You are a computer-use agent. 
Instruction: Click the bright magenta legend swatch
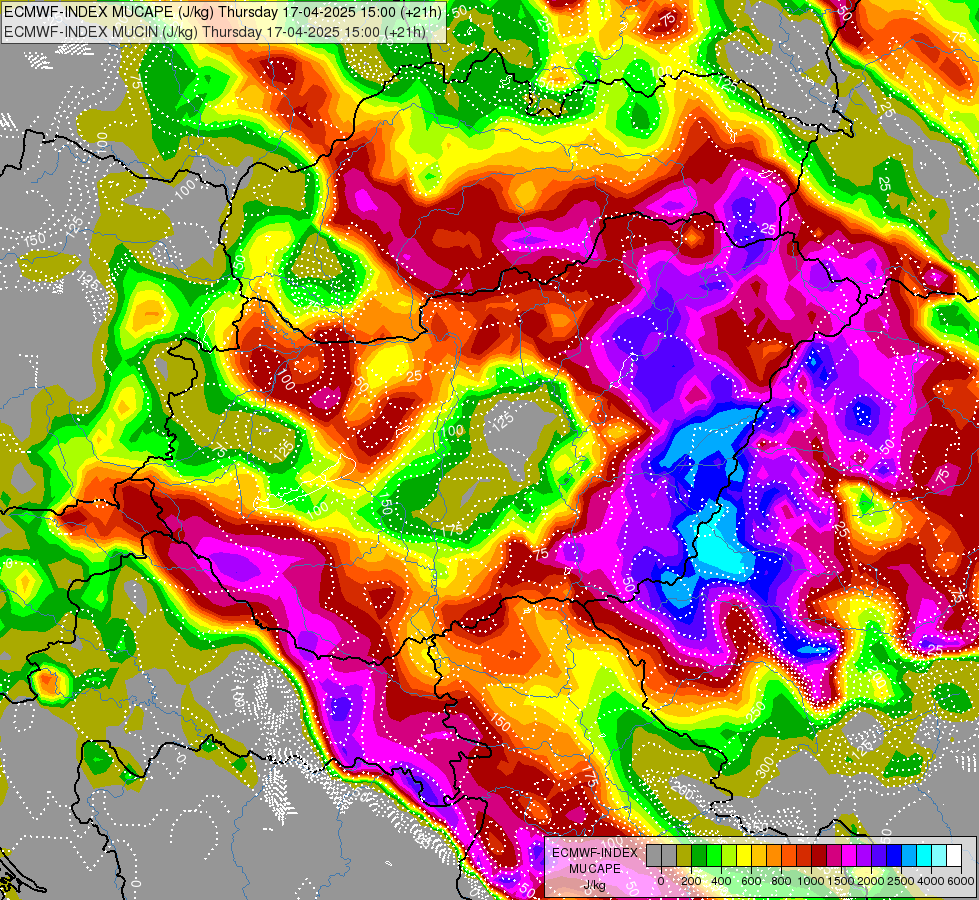(850, 855)
